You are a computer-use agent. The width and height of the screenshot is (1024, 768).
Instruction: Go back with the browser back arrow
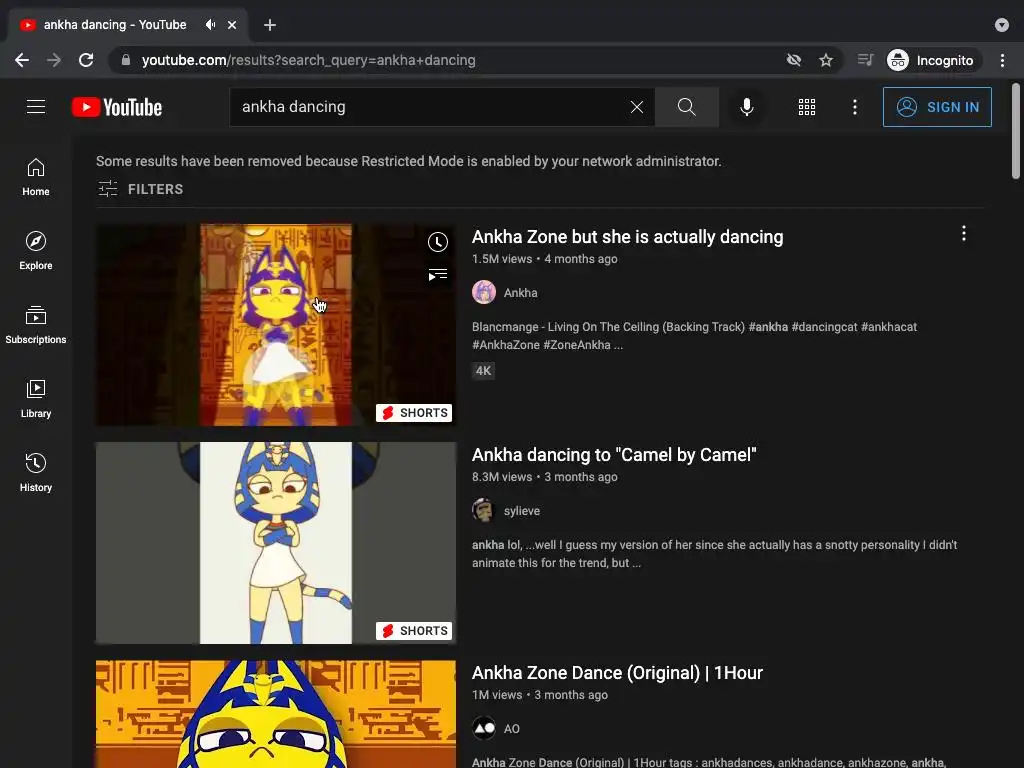click(22, 61)
